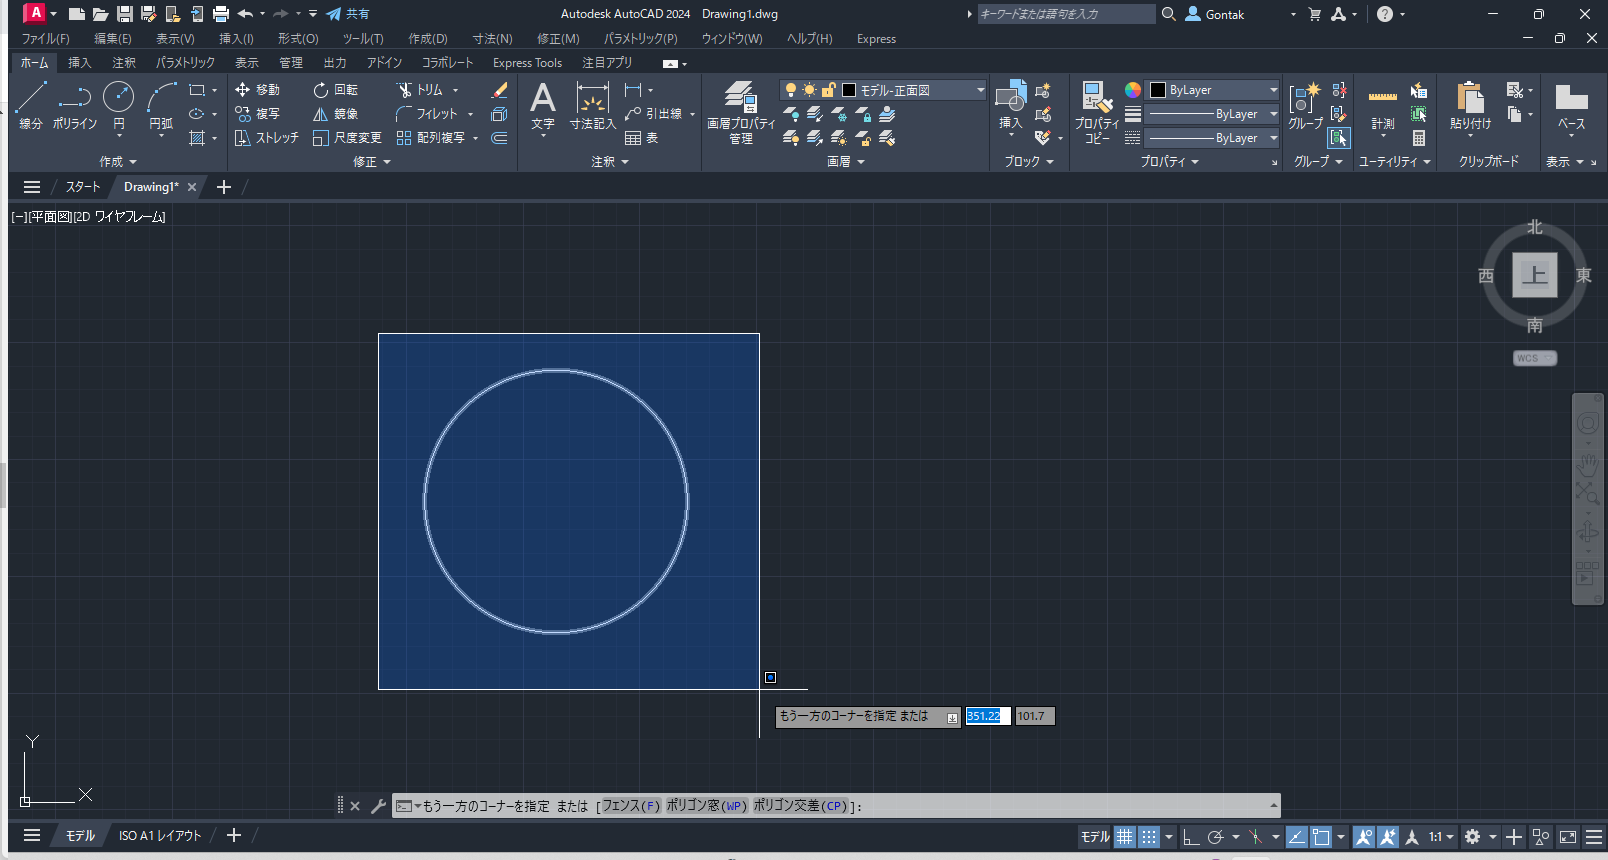The height and width of the screenshot is (860, 1608).
Task: Switch to ISO A1 レイアウト tab
Action: click(x=160, y=836)
